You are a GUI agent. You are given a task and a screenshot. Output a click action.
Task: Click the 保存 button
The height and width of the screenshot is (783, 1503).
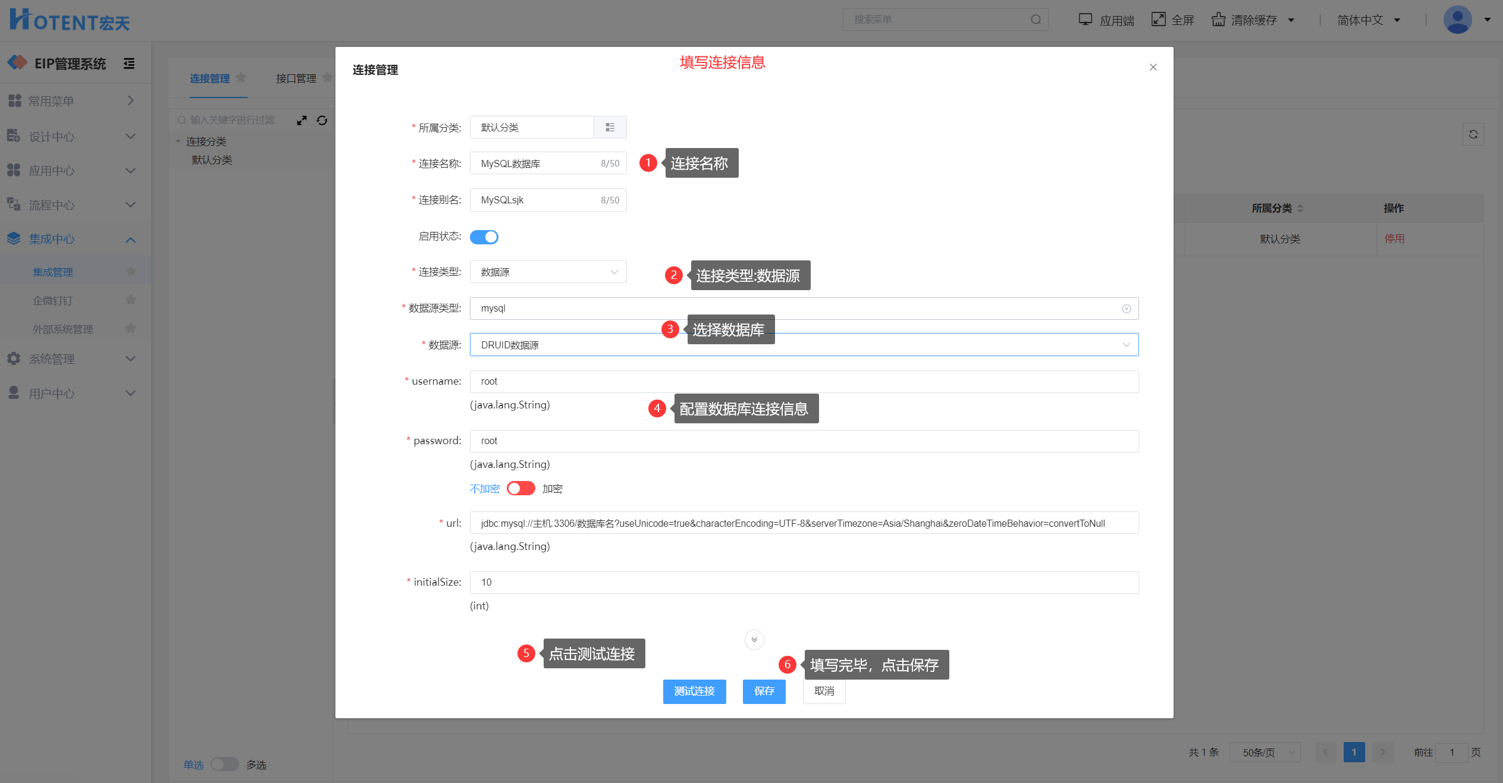click(x=764, y=691)
